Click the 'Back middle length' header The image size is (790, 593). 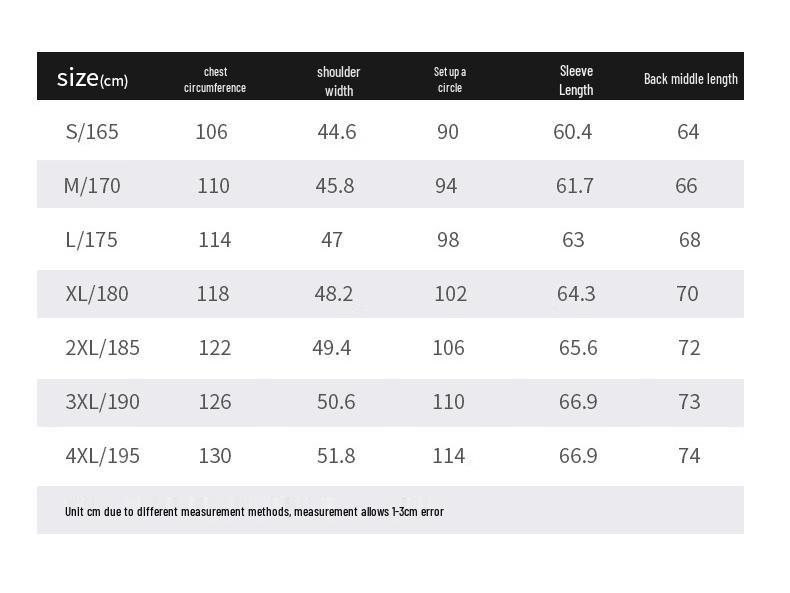click(691, 79)
